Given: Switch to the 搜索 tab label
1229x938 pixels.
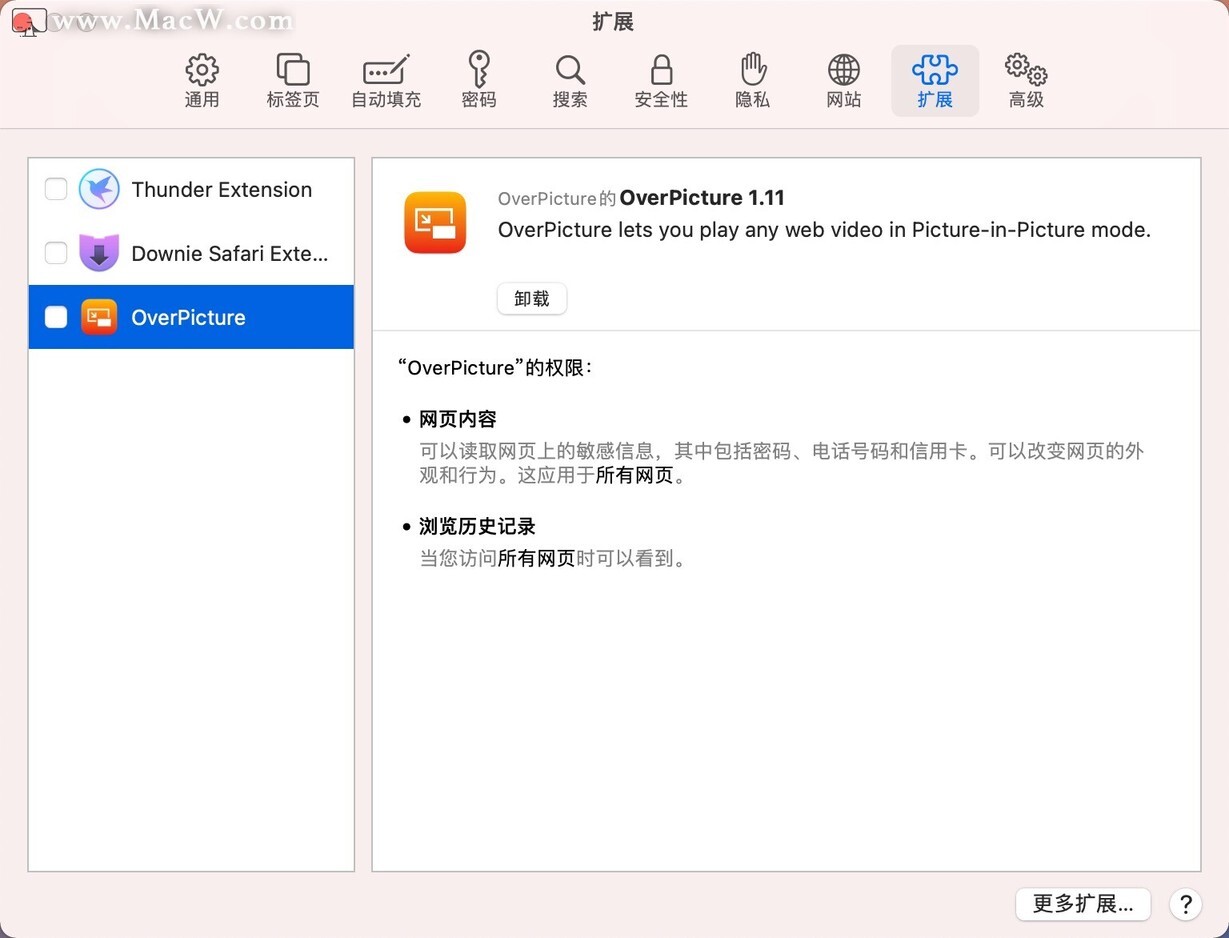Looking at the screenshot, I should [x=570, y=100].
